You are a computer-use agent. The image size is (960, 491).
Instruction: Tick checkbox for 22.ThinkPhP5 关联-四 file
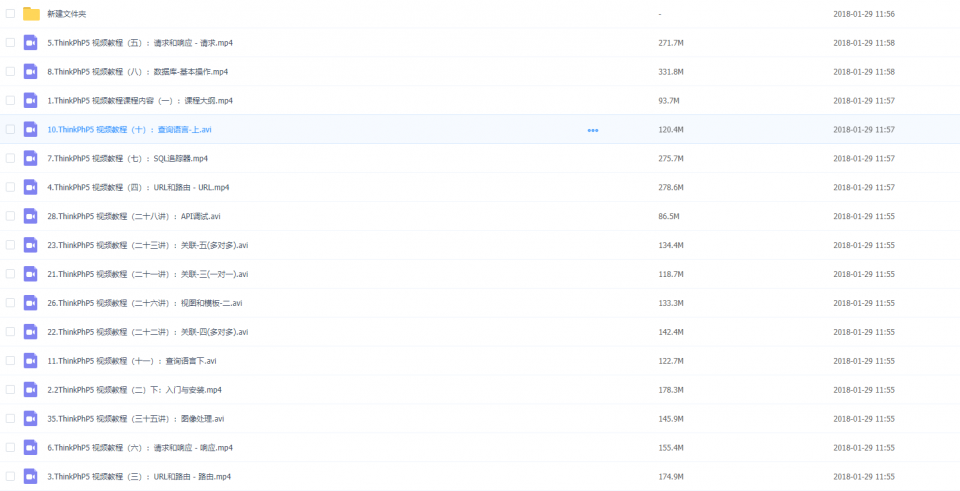pyautogui.click(x=10, y=331)
